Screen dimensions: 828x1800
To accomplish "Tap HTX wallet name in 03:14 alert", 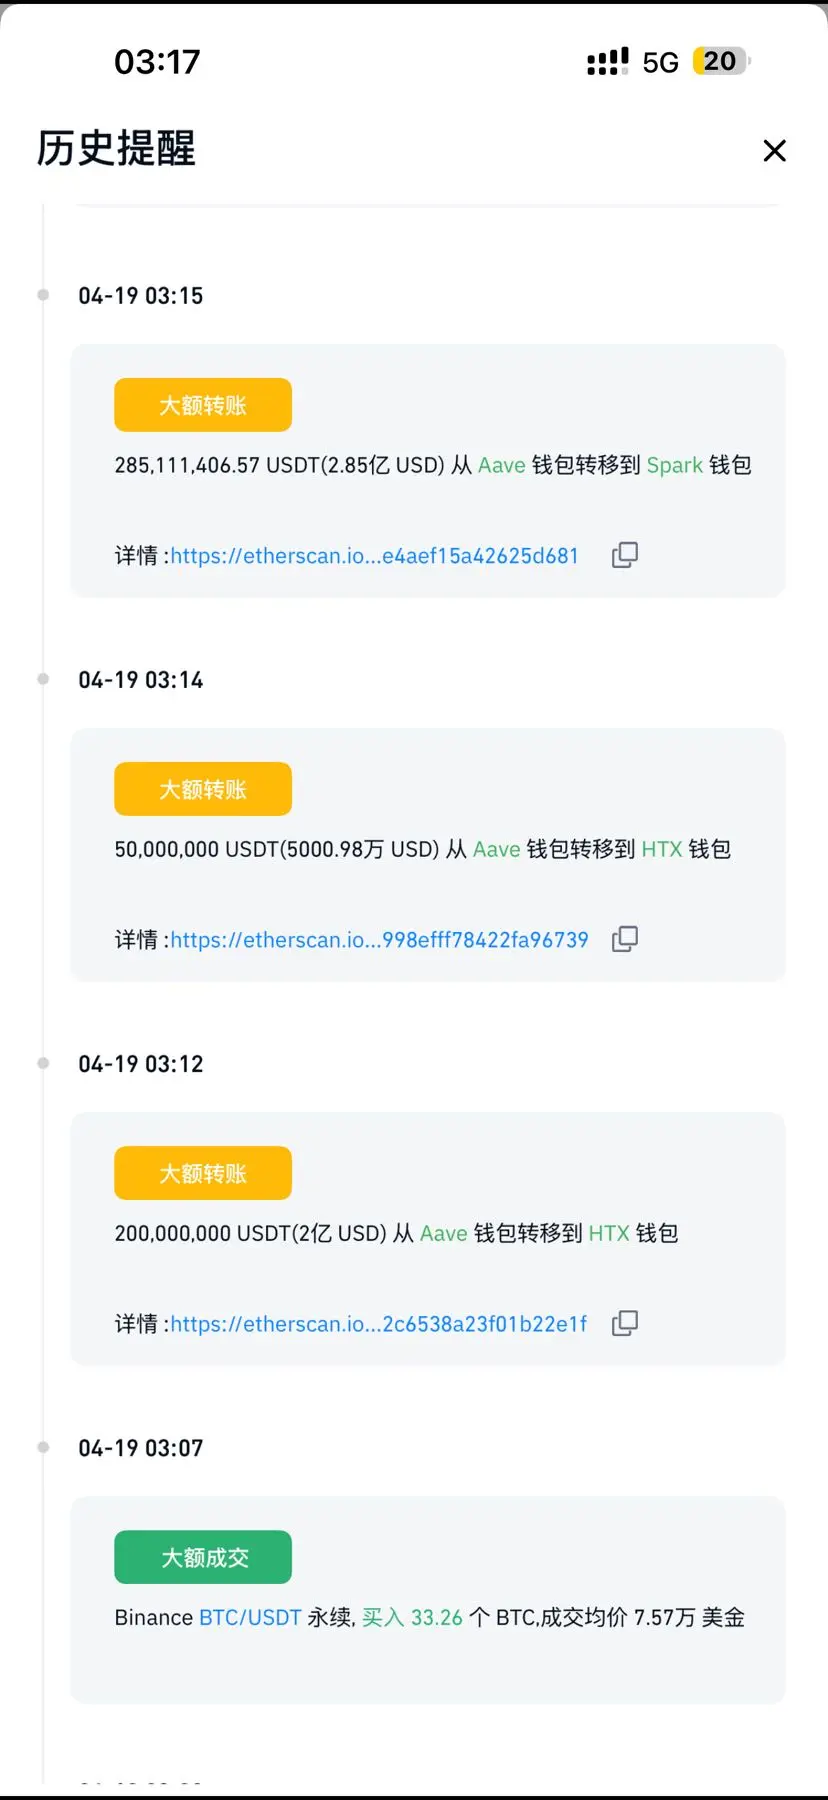I will pyautogui.click(x=661, y=849).
